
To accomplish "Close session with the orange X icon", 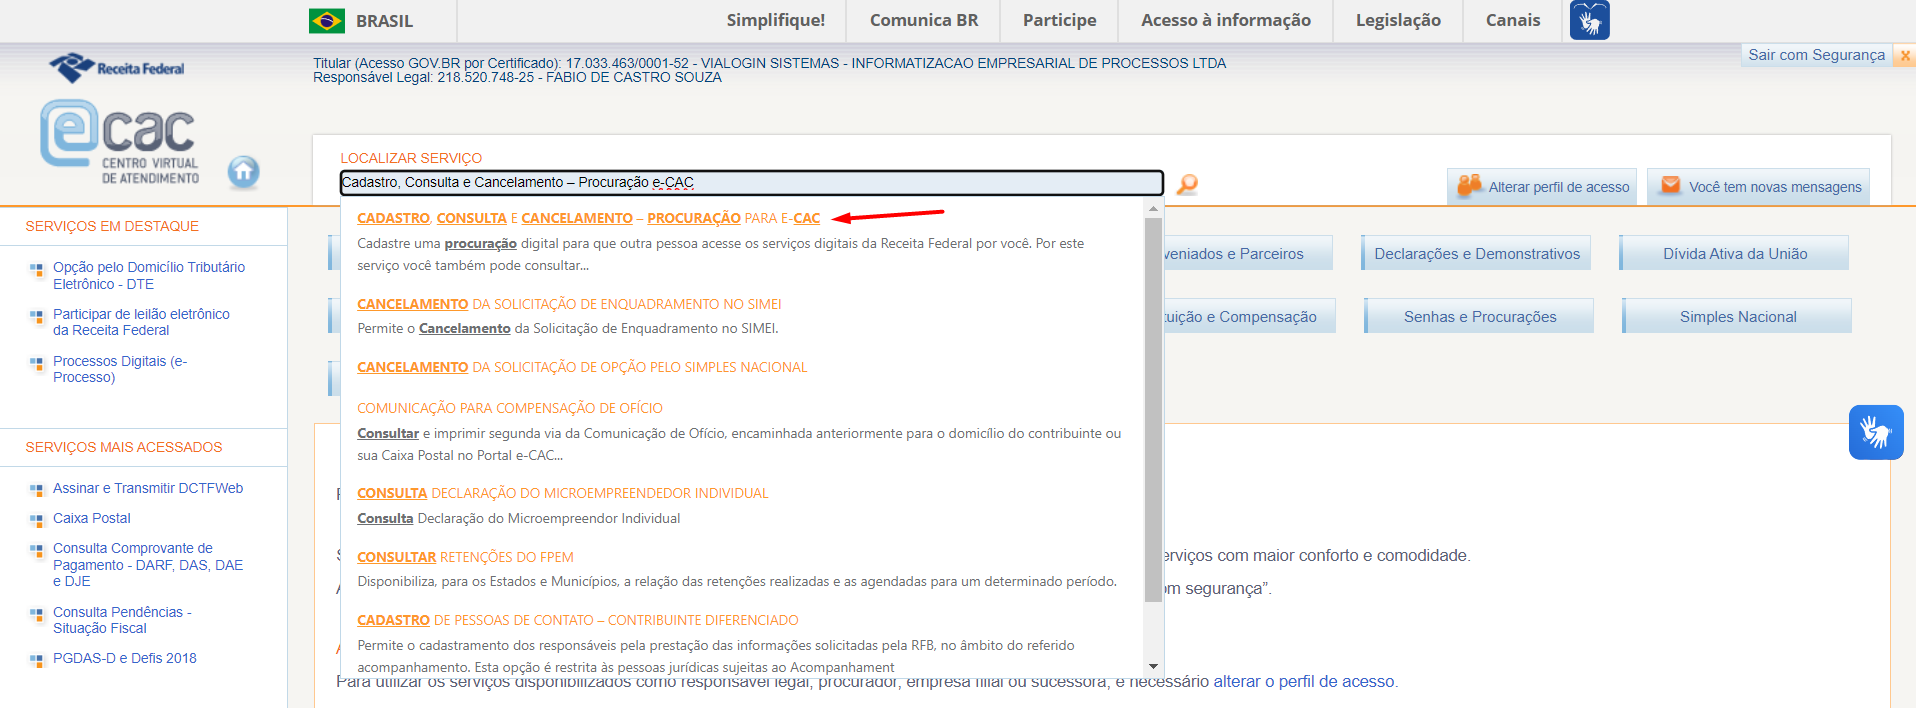I will tap(1905, 56).
